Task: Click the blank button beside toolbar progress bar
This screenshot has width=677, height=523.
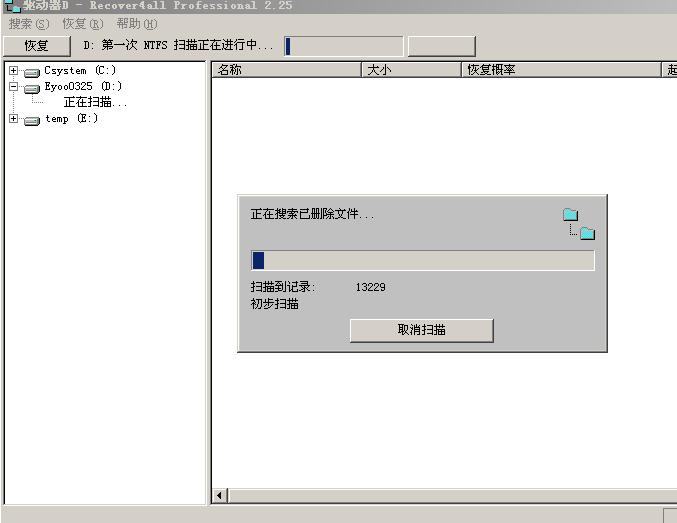Action: pos(441,46)
